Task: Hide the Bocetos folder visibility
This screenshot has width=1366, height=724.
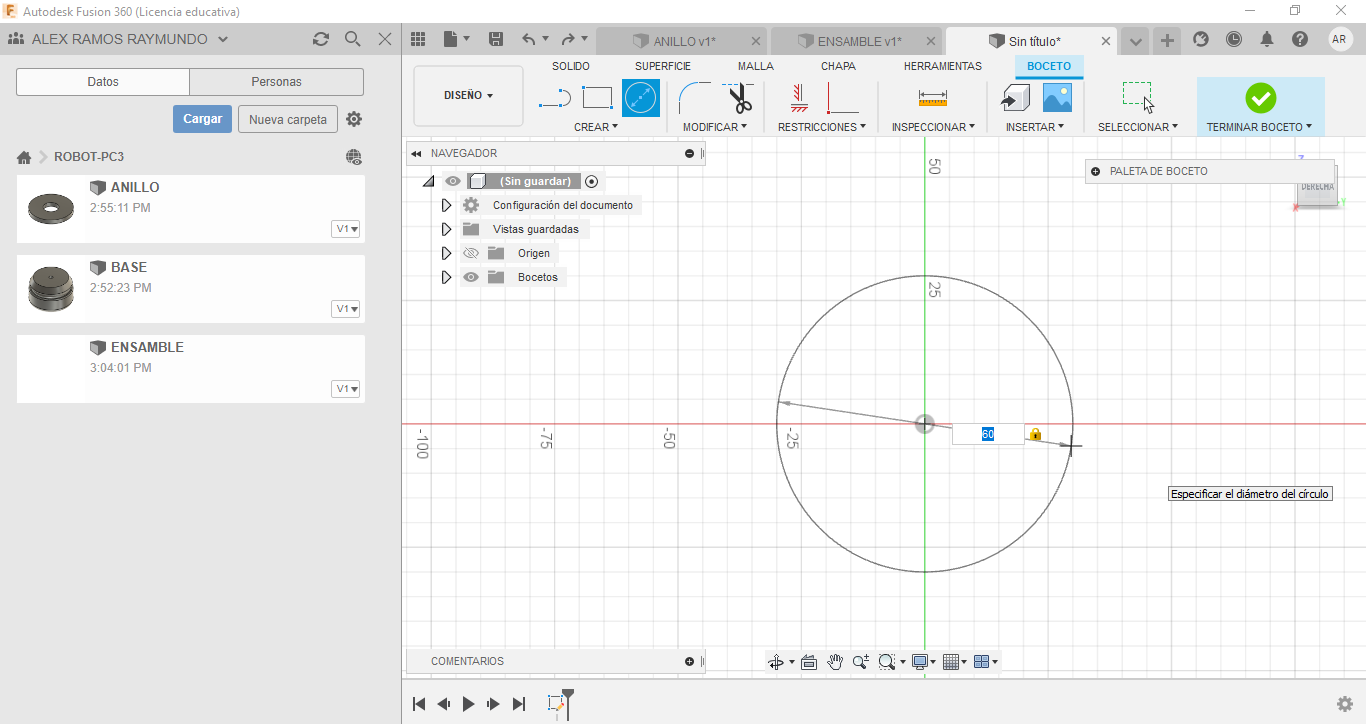Action: [471, 277]
